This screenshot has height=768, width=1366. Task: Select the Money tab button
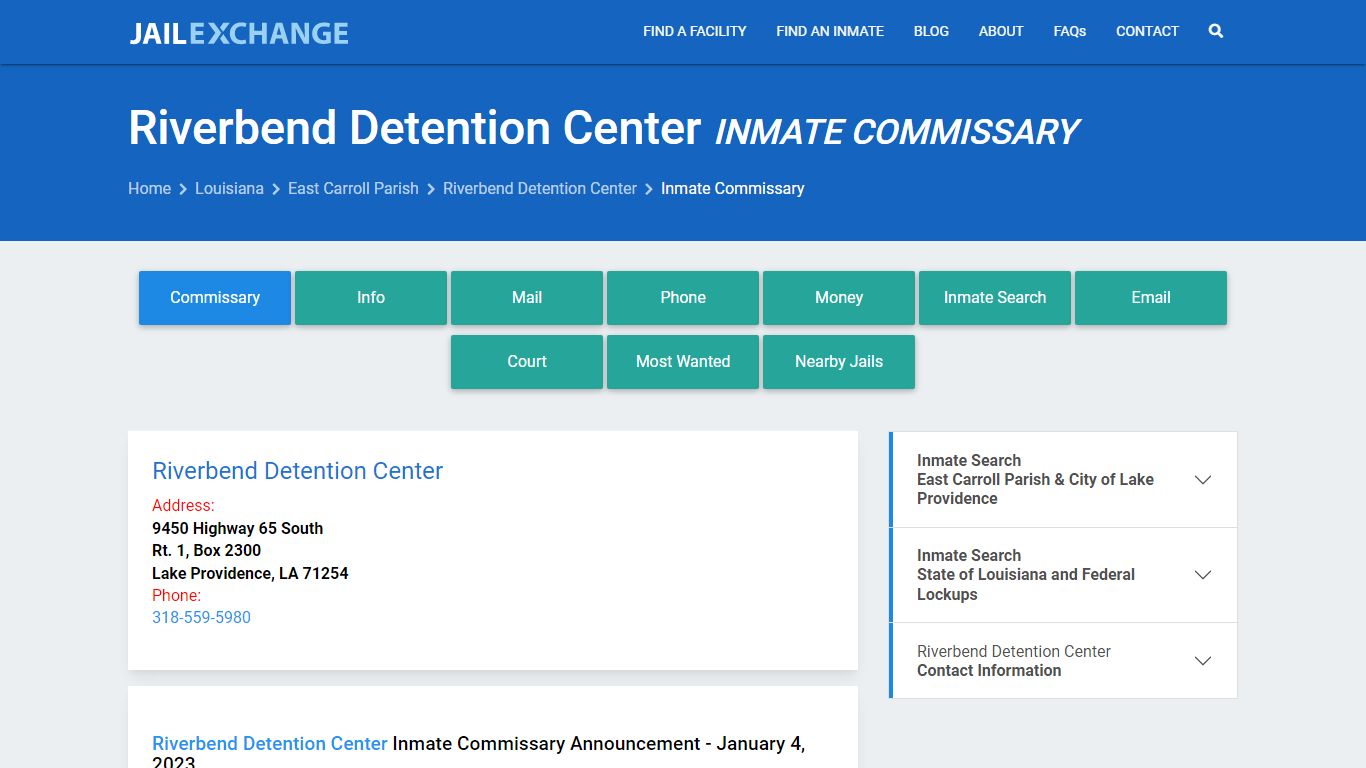[x=839, y=298]
